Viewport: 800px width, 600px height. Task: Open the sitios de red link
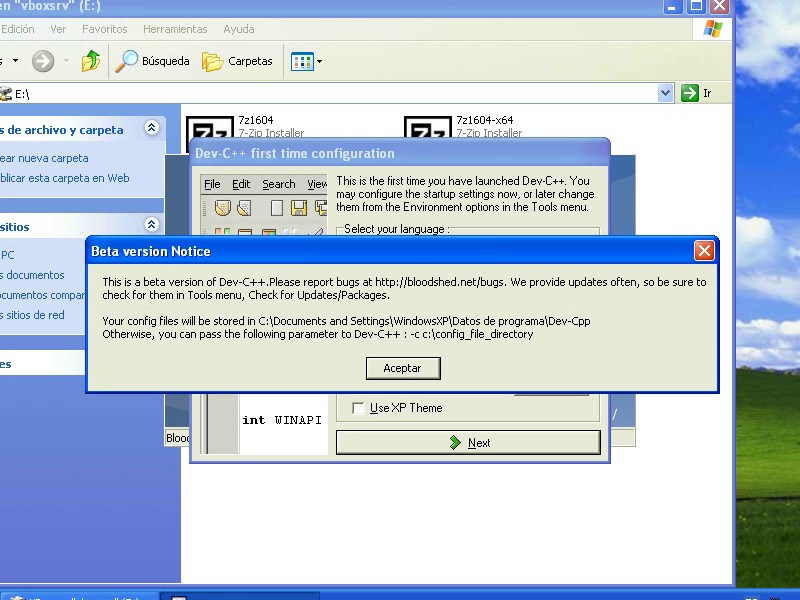33,315
